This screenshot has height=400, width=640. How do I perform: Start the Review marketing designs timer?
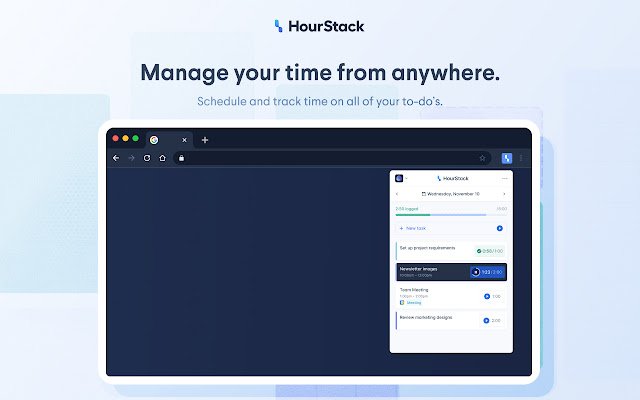[x=486, y=321]
